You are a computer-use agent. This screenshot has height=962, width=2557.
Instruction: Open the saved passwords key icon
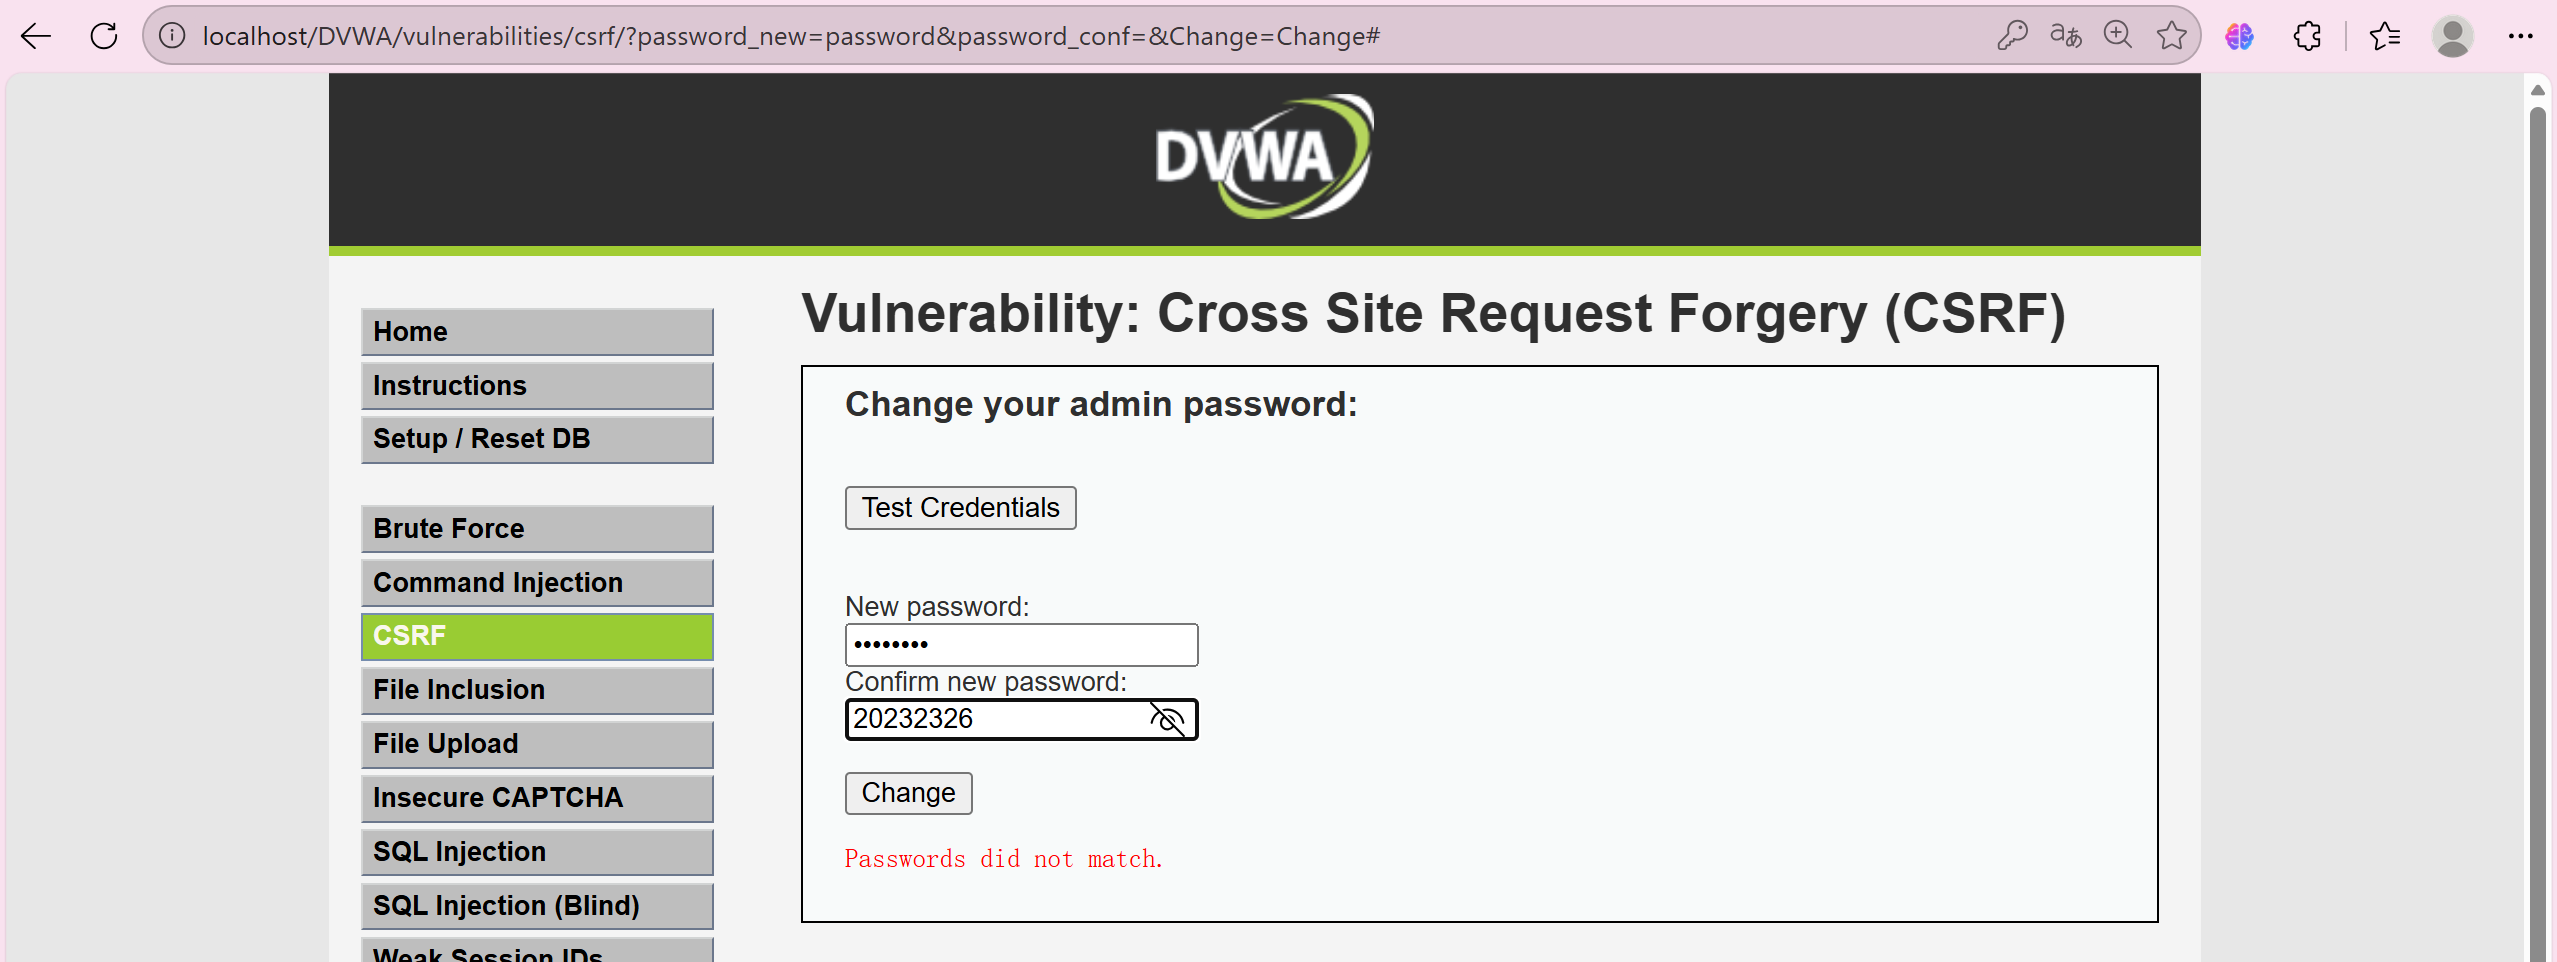click(x=2012, y=37)
